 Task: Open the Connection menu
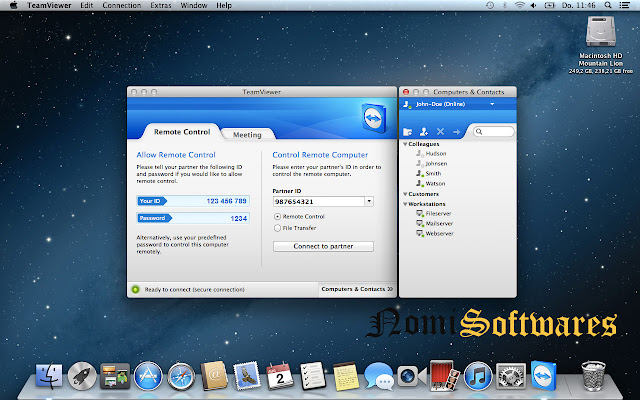pos(122,5)
